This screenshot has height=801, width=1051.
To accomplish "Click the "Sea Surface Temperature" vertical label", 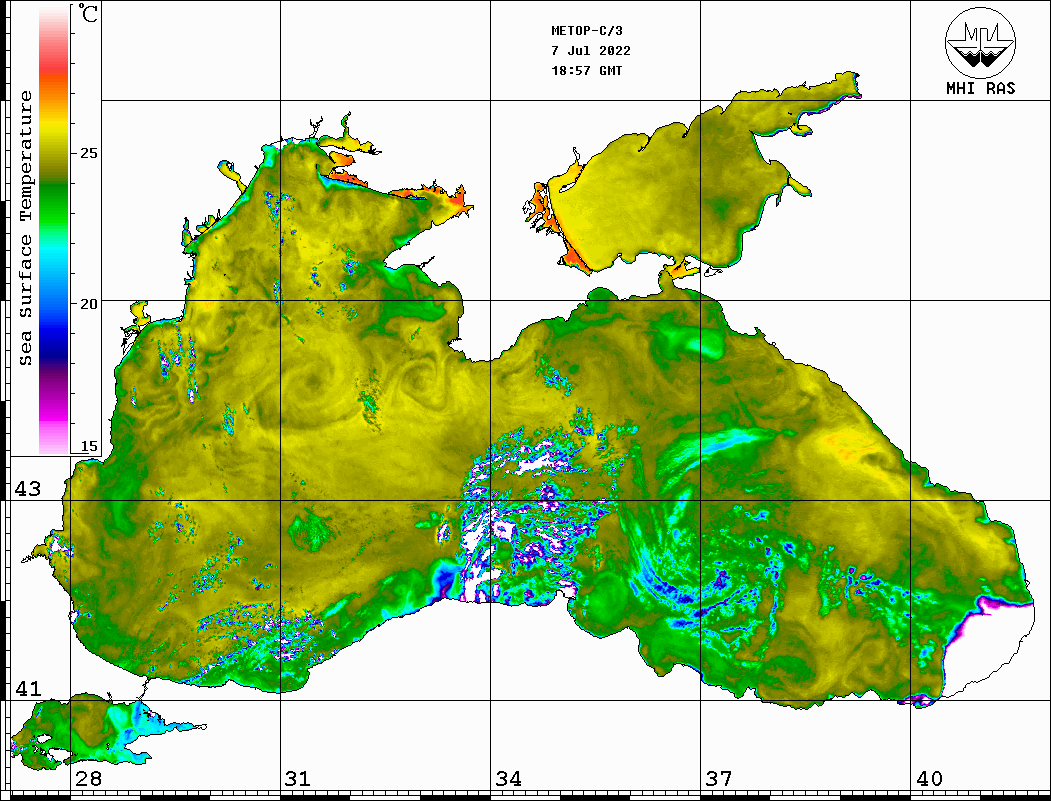I will [x=25, y=228].
